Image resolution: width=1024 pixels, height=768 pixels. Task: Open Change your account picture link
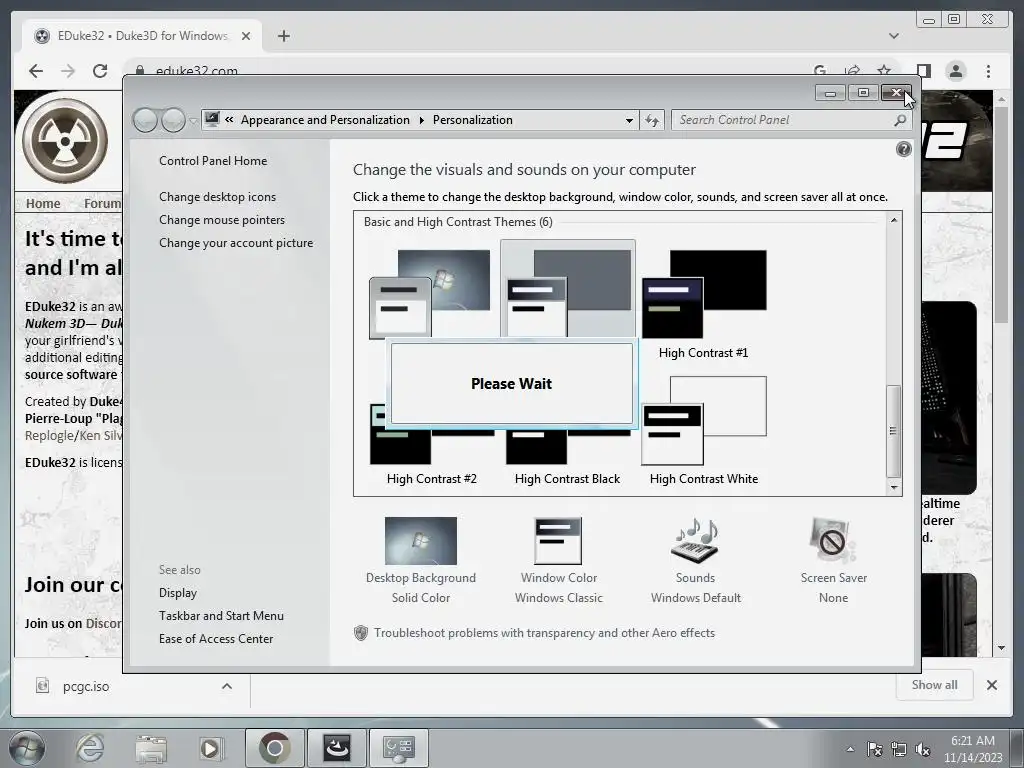click(x=236, y=242)
